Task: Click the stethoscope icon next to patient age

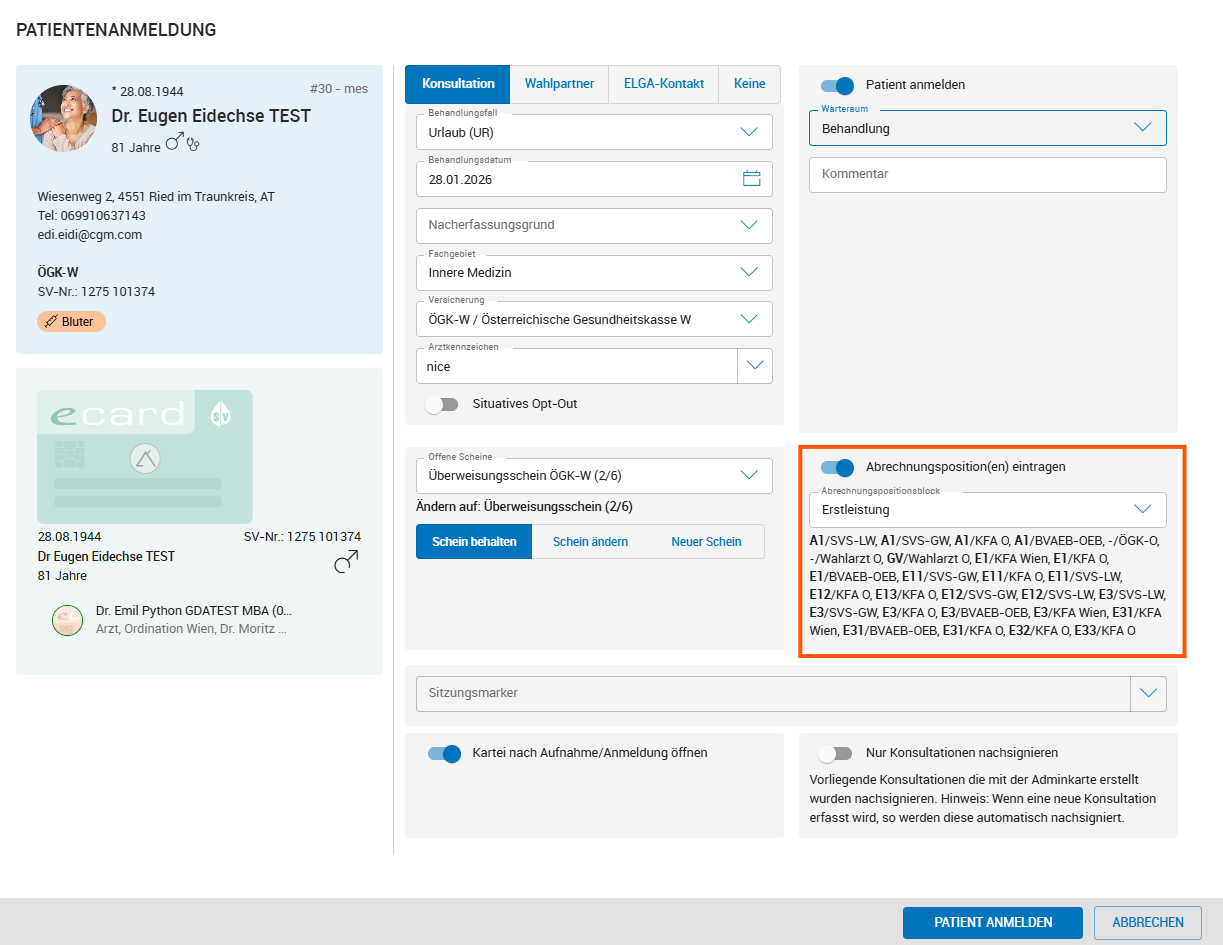Action: tap(194, 144)
